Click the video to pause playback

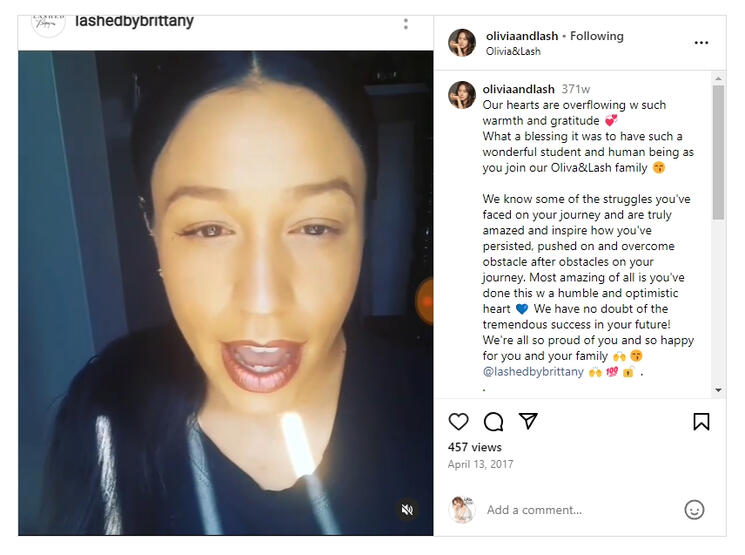click(226, 293)
